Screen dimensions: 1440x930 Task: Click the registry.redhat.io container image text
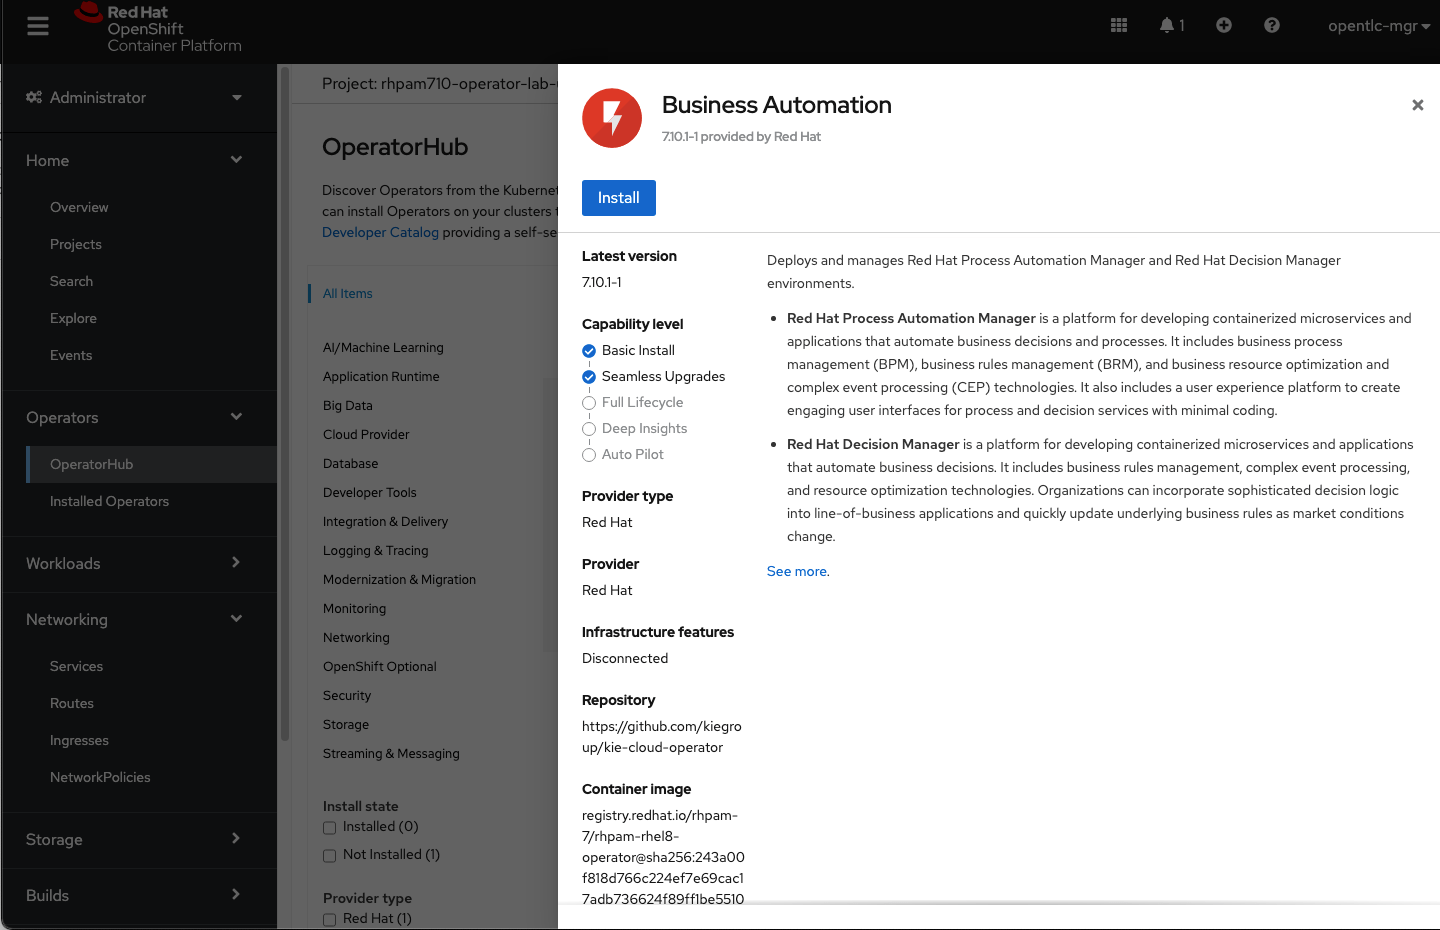[663, 857]
